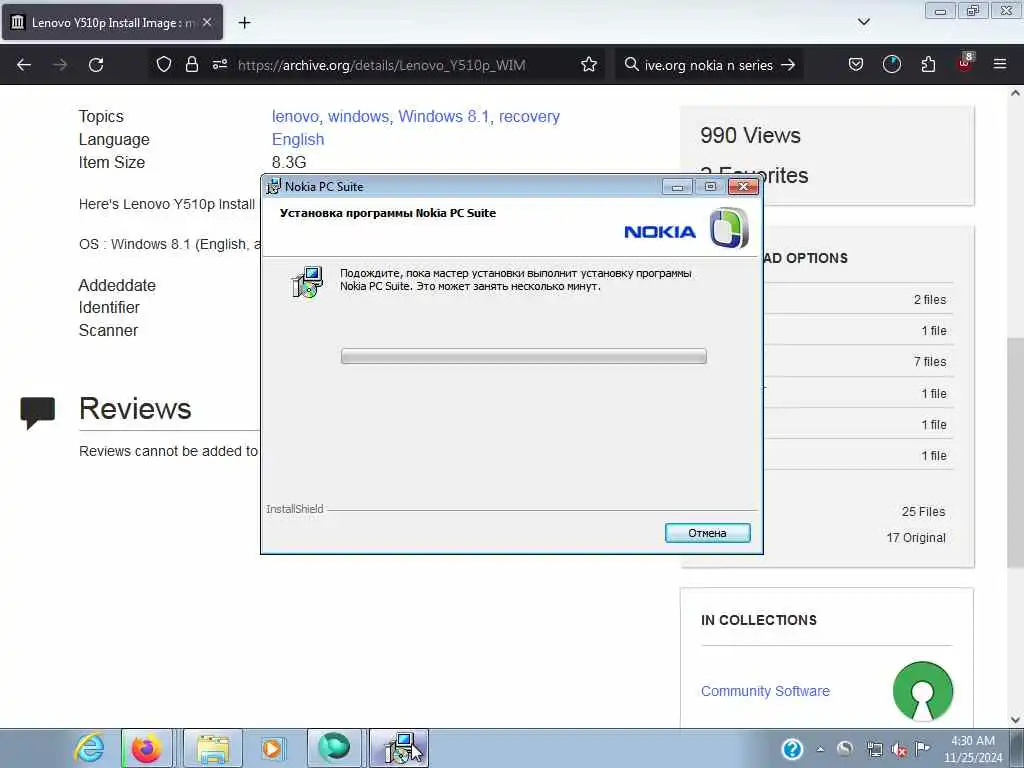Open Windows Media Player in taskbar
Image resolution: width=1024 pixels, height=768 pixels.
[x=272, y=748]
